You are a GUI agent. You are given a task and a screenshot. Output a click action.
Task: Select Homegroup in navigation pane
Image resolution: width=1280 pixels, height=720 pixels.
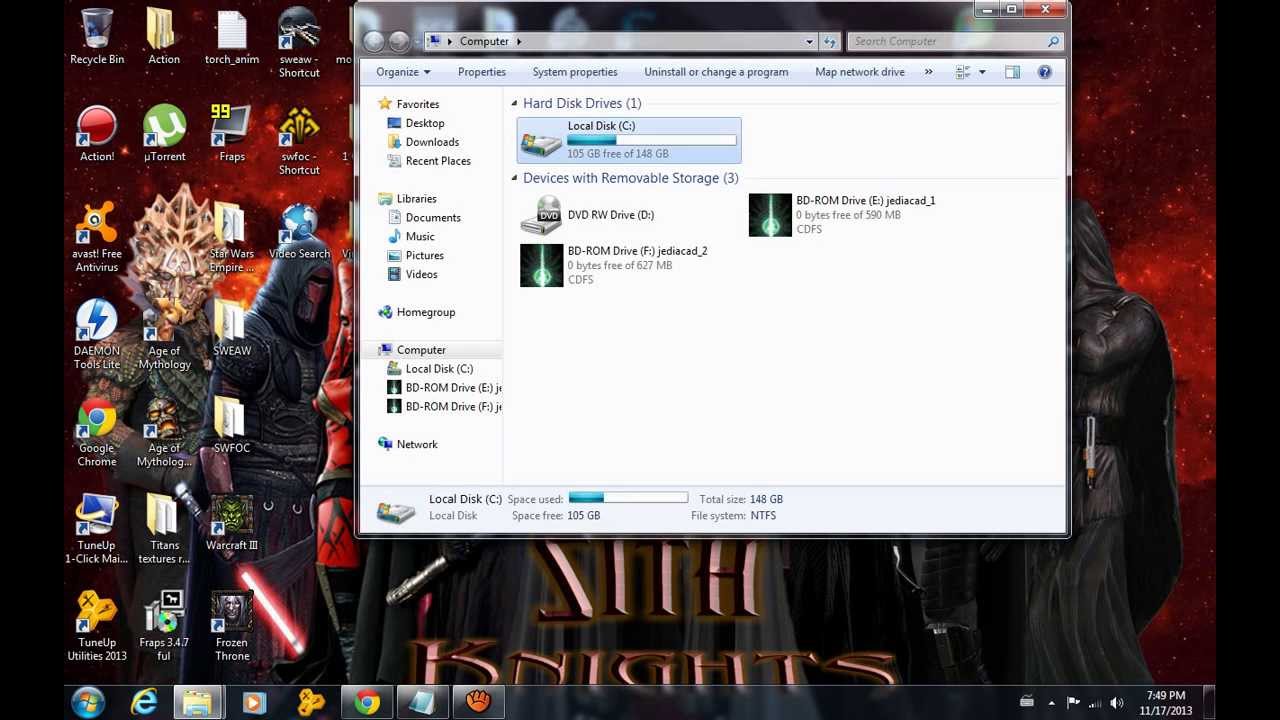click(417, 312)
